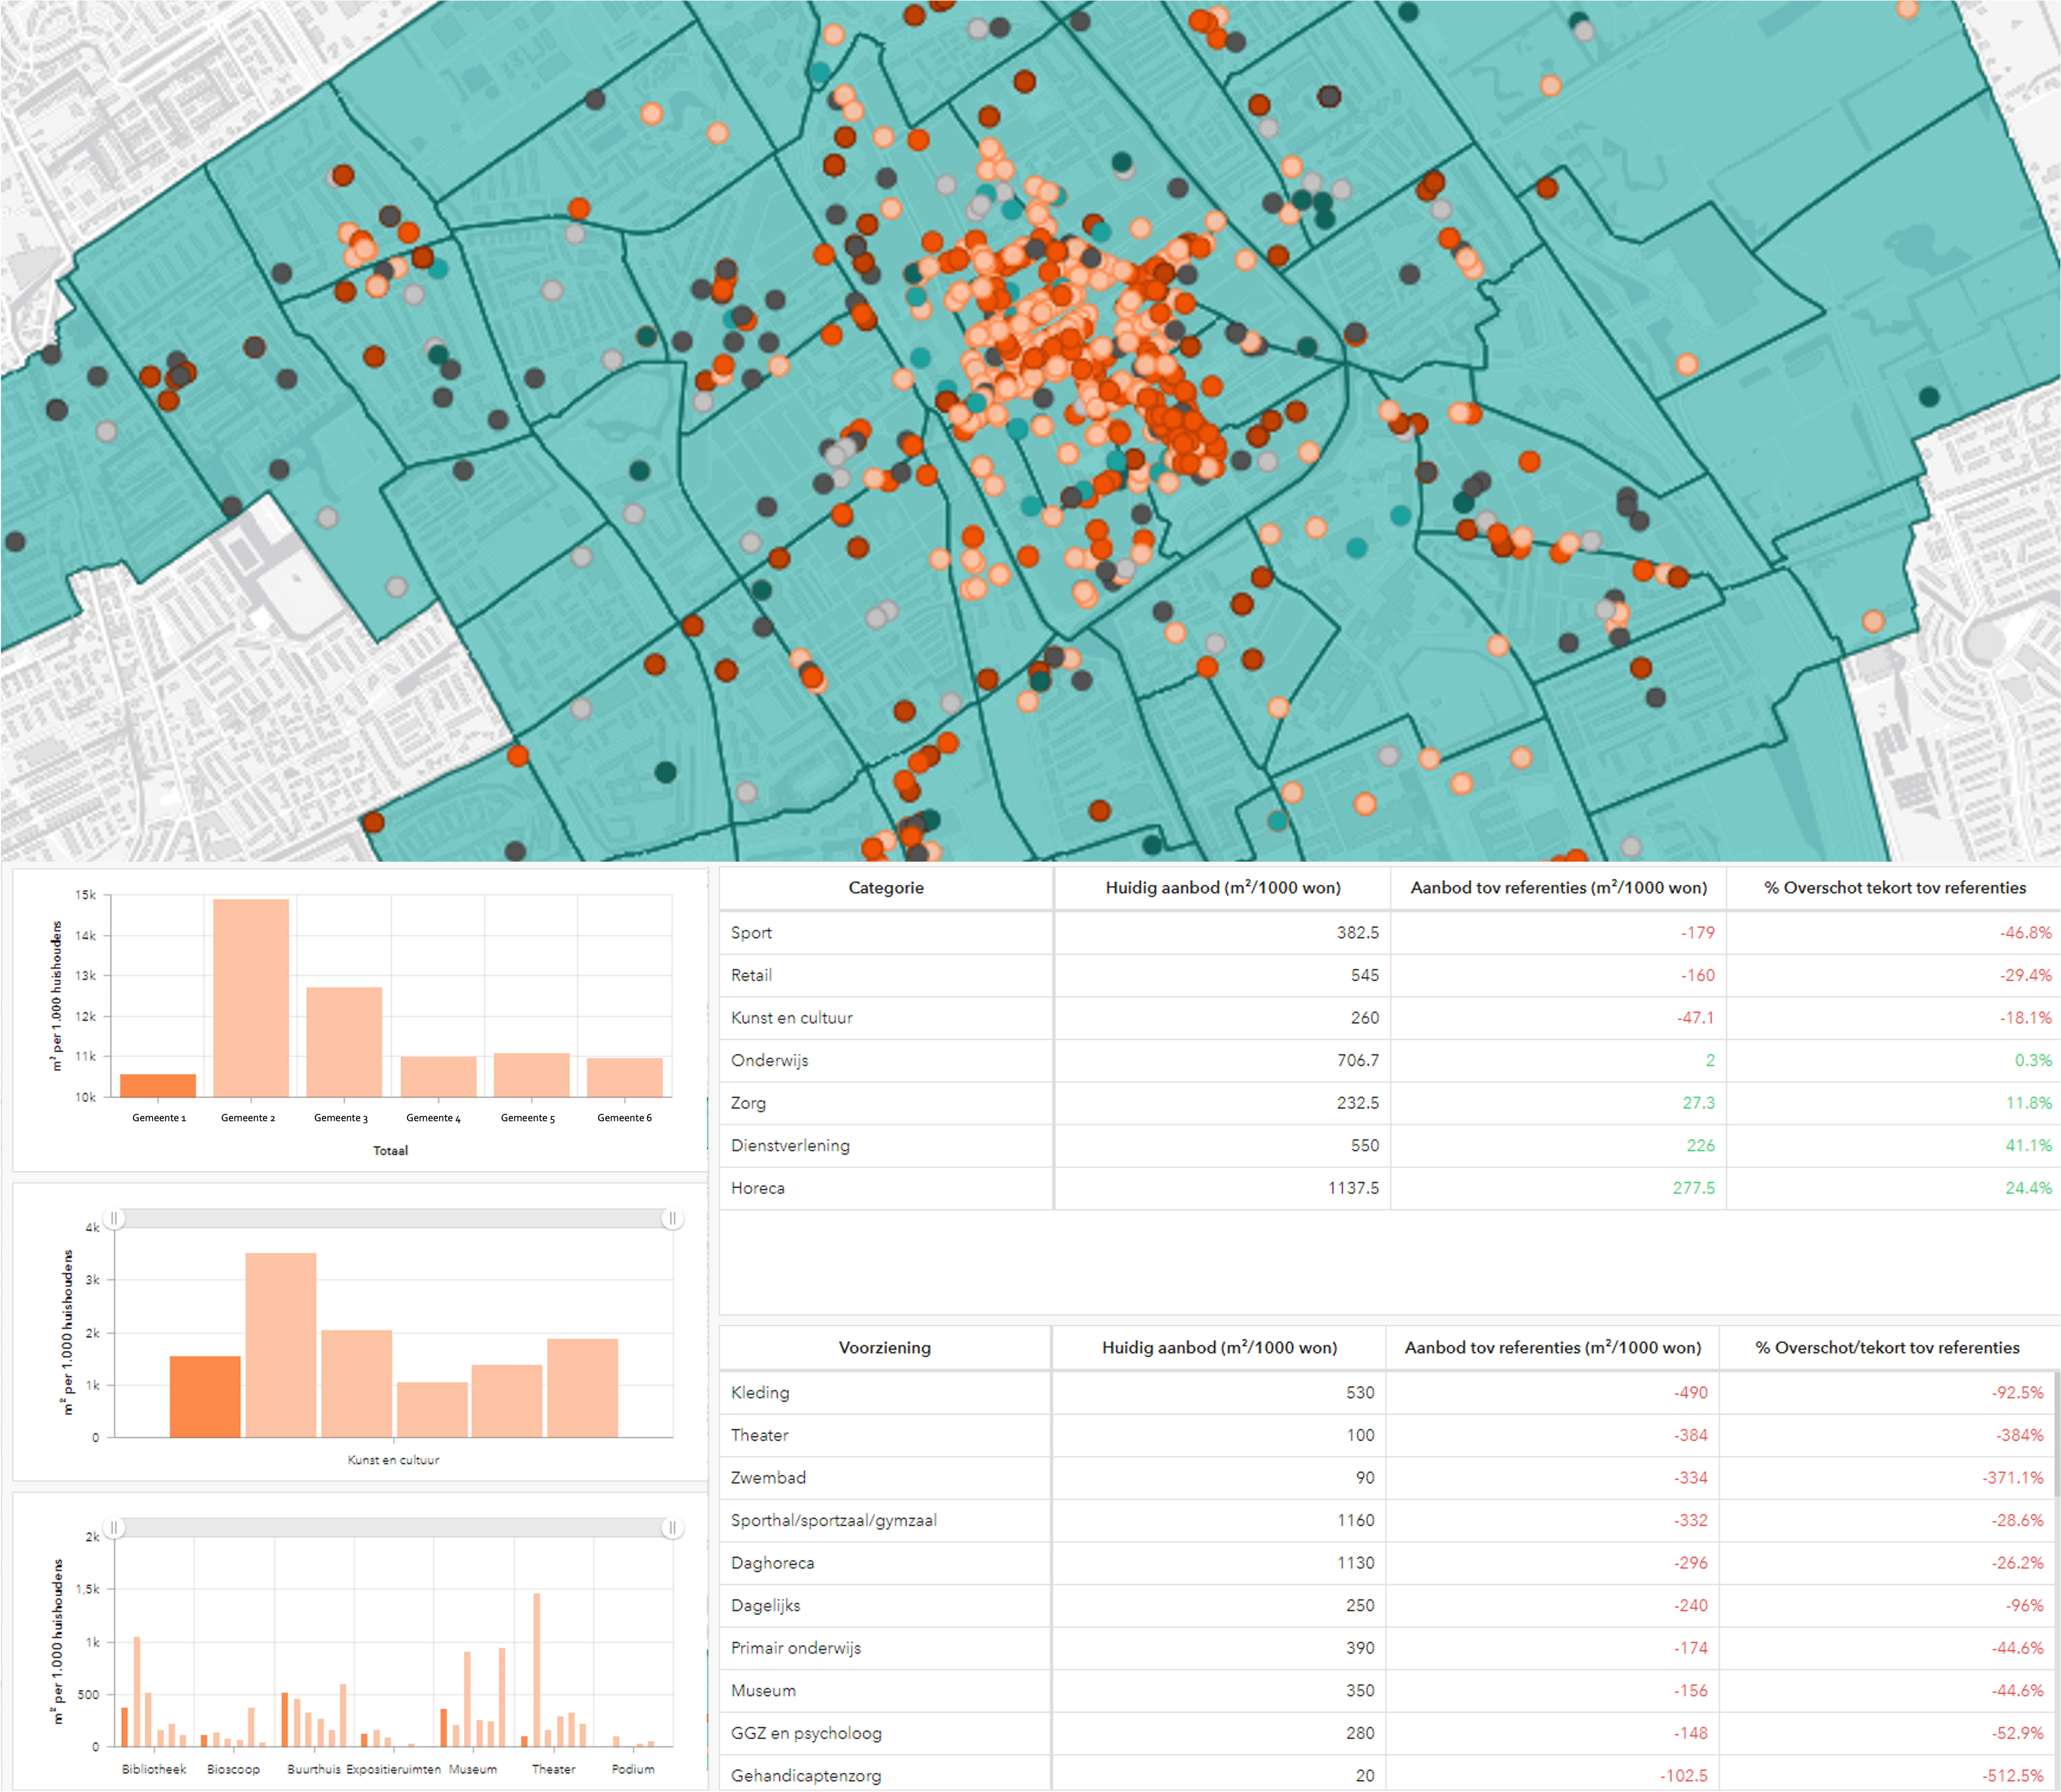Select the Sport row
Image resolution: width=2061 pixels, height=1792 pixels.
coord(1390,933)
